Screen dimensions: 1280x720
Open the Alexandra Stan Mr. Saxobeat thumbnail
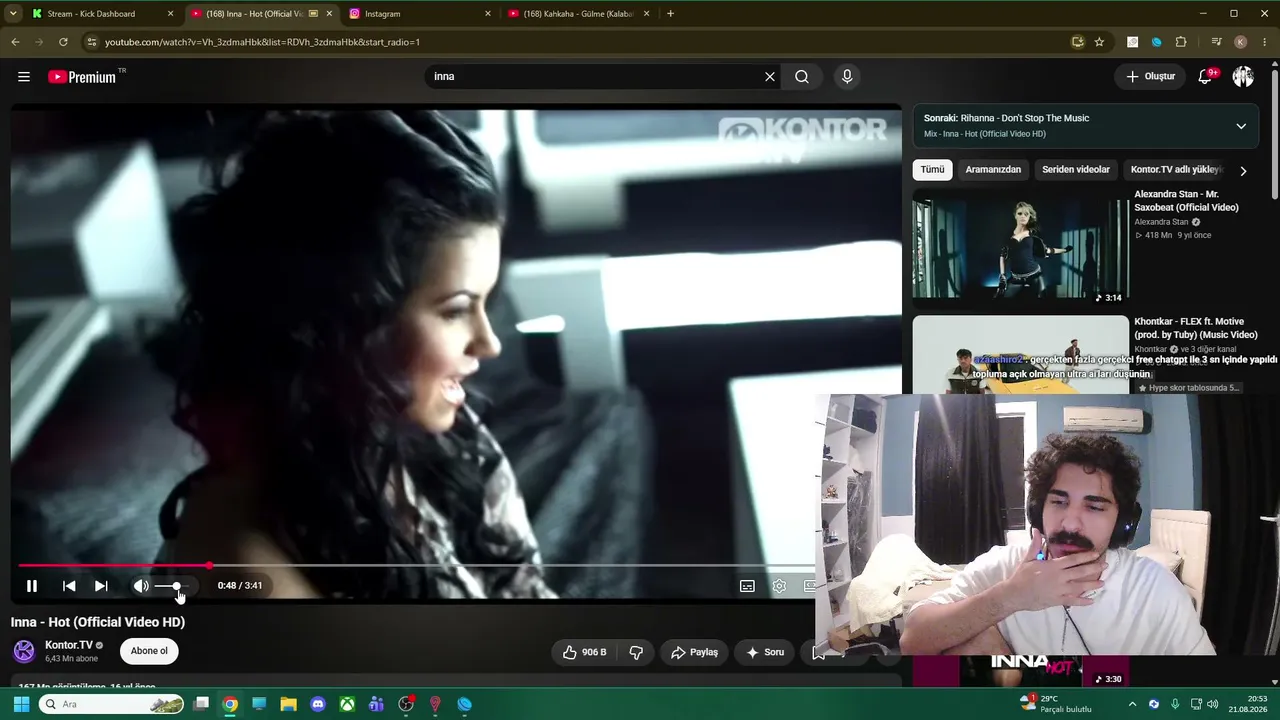click(1020, 245)
